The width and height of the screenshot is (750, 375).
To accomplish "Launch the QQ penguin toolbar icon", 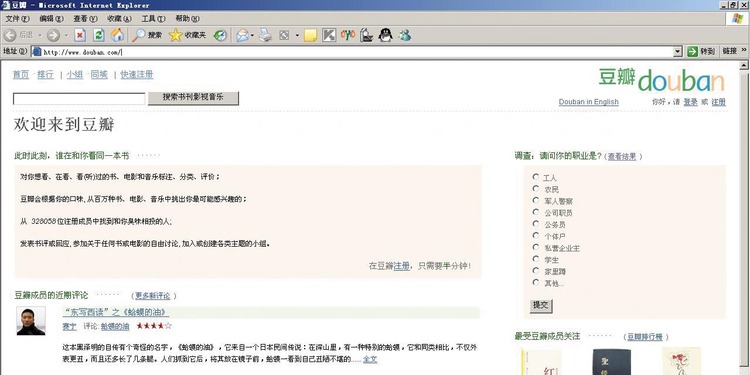I will [x=385, y=34].
